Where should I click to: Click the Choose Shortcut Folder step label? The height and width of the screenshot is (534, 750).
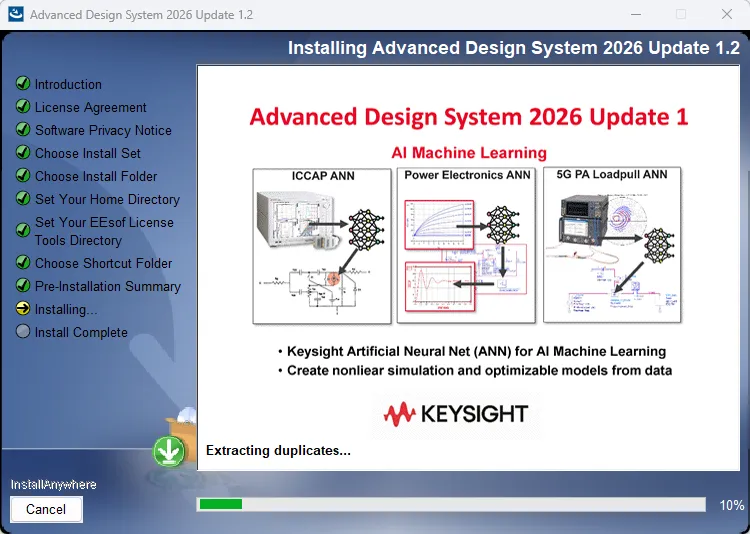(x=103, y=263)
